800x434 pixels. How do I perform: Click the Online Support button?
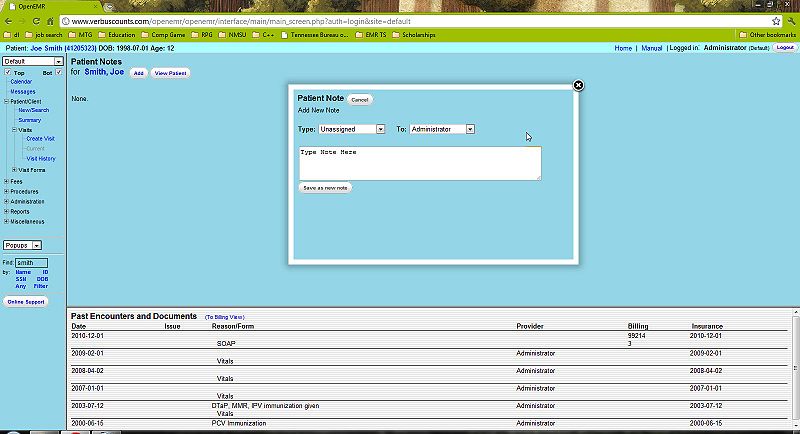point(26,302)
